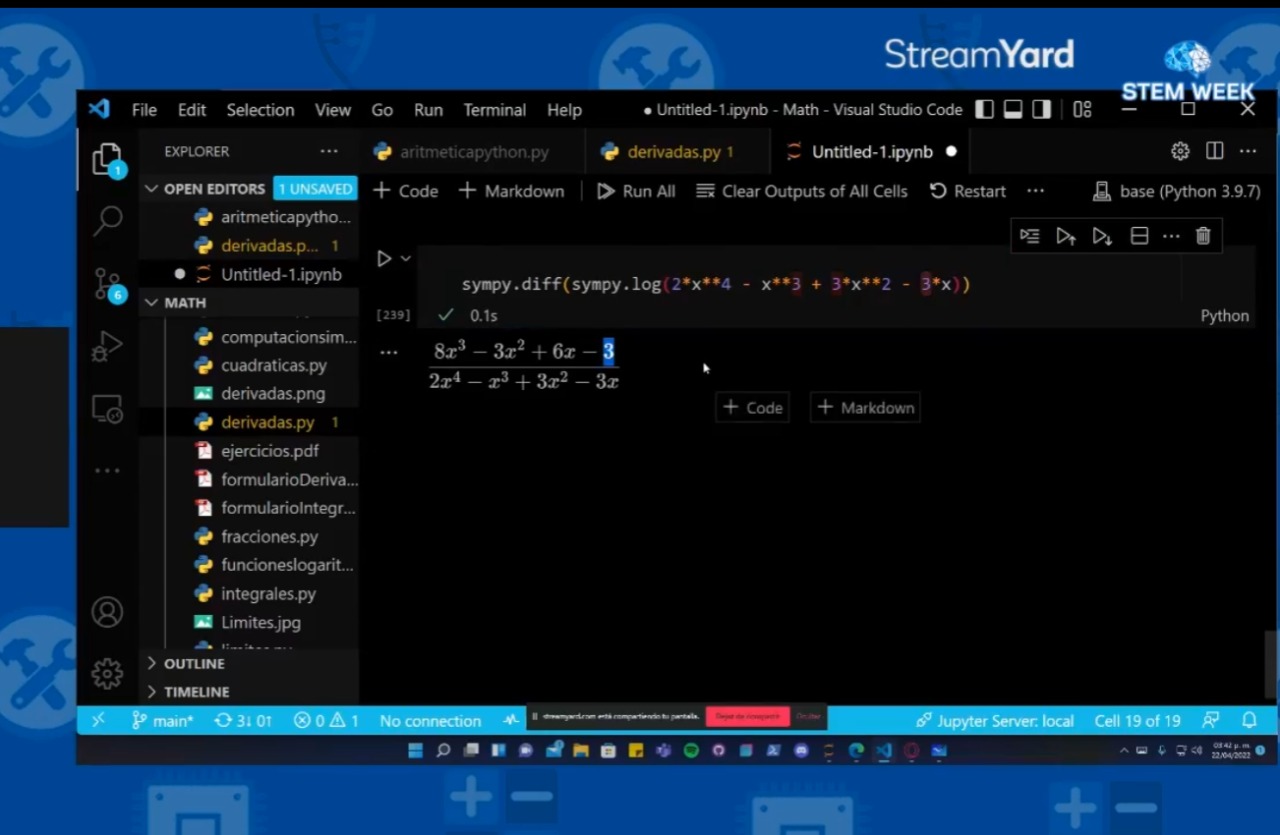Click the Run by Line cell icon
Viewport: 1280px width, 835px height.
[x=1030, y=236]
